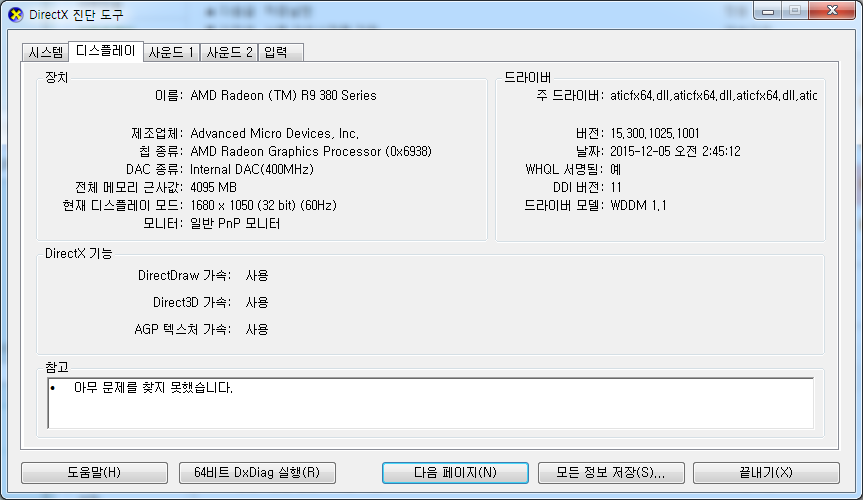Click the DirectDraw 가속 label
The height and width of the screenshot is (500, 863).
coord(185,275)
